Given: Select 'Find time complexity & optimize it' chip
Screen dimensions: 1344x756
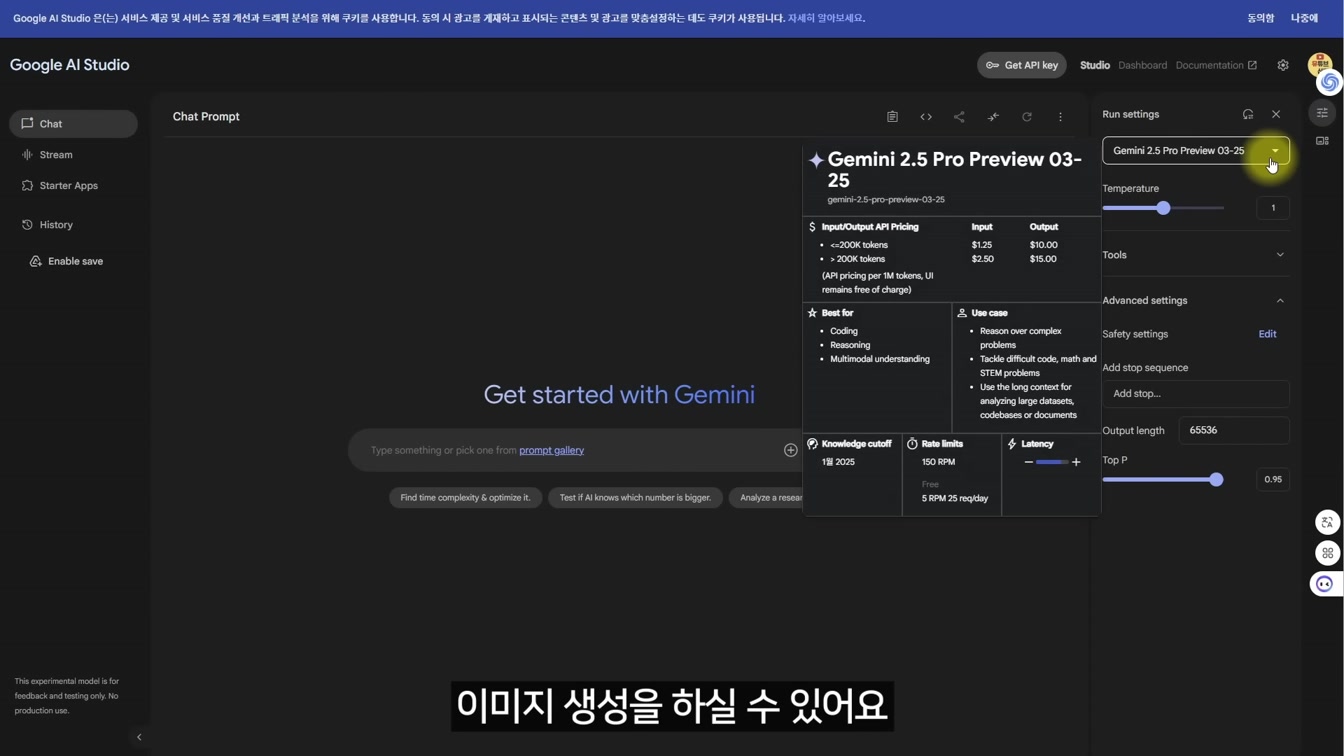Looking at the screenshot, I should pos(465,497).
